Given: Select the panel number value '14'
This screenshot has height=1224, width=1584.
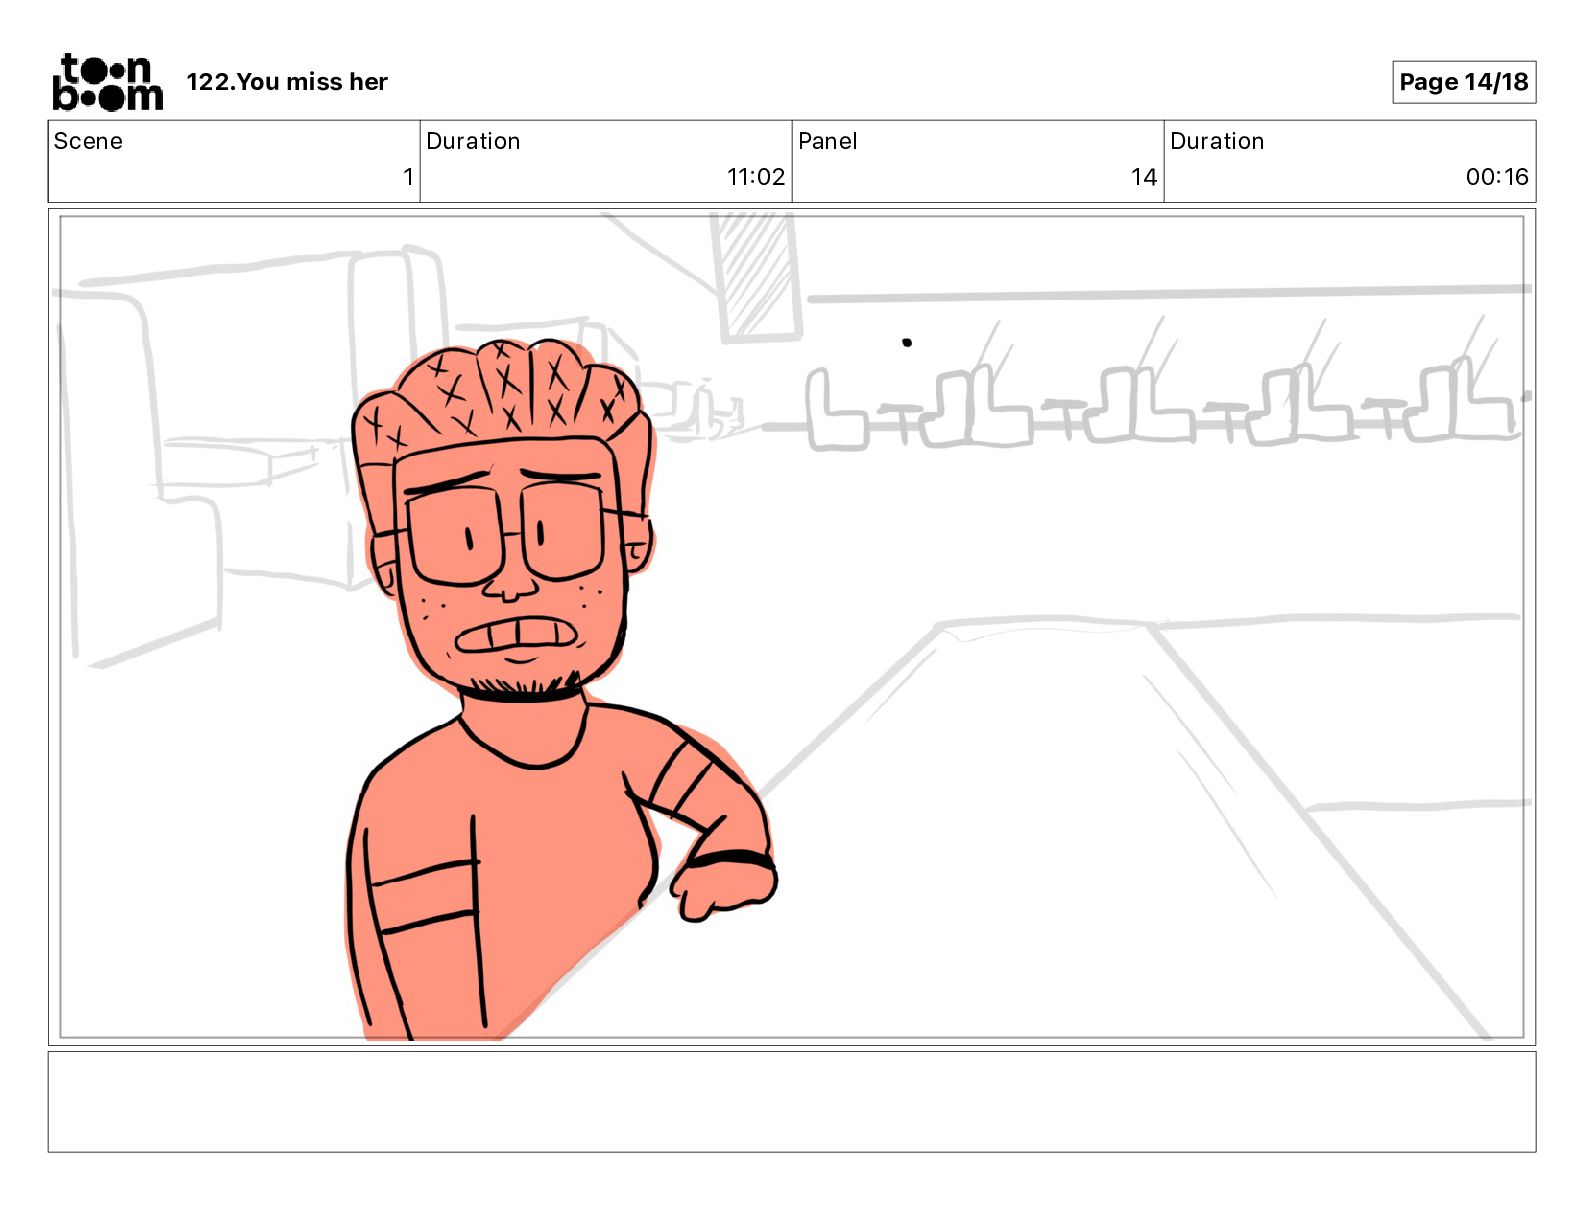Looking at the screenshot, I should (x=1144, y=177).
